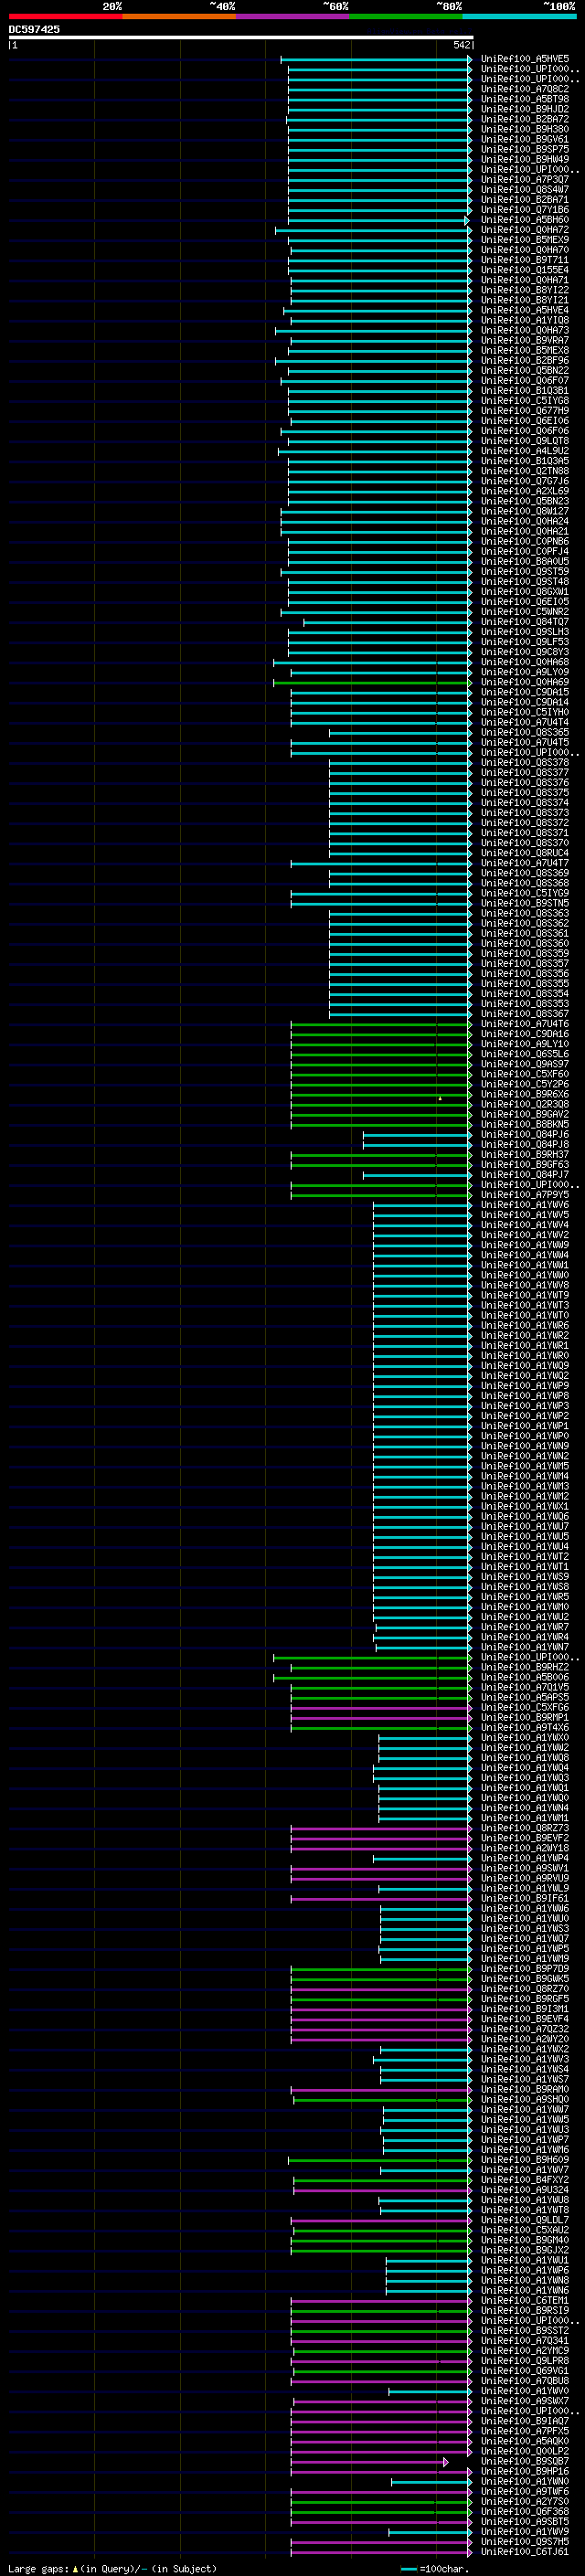The image size is (585, 2576).
Task: Select hit label UniRef100_B9VRA7
Action: click(525, 340)
